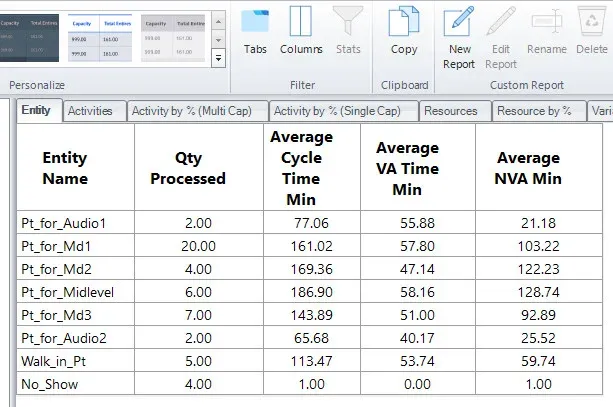
Task: Select the Pt_for_Md1 entity cell
Action: [x=75, y=246]
